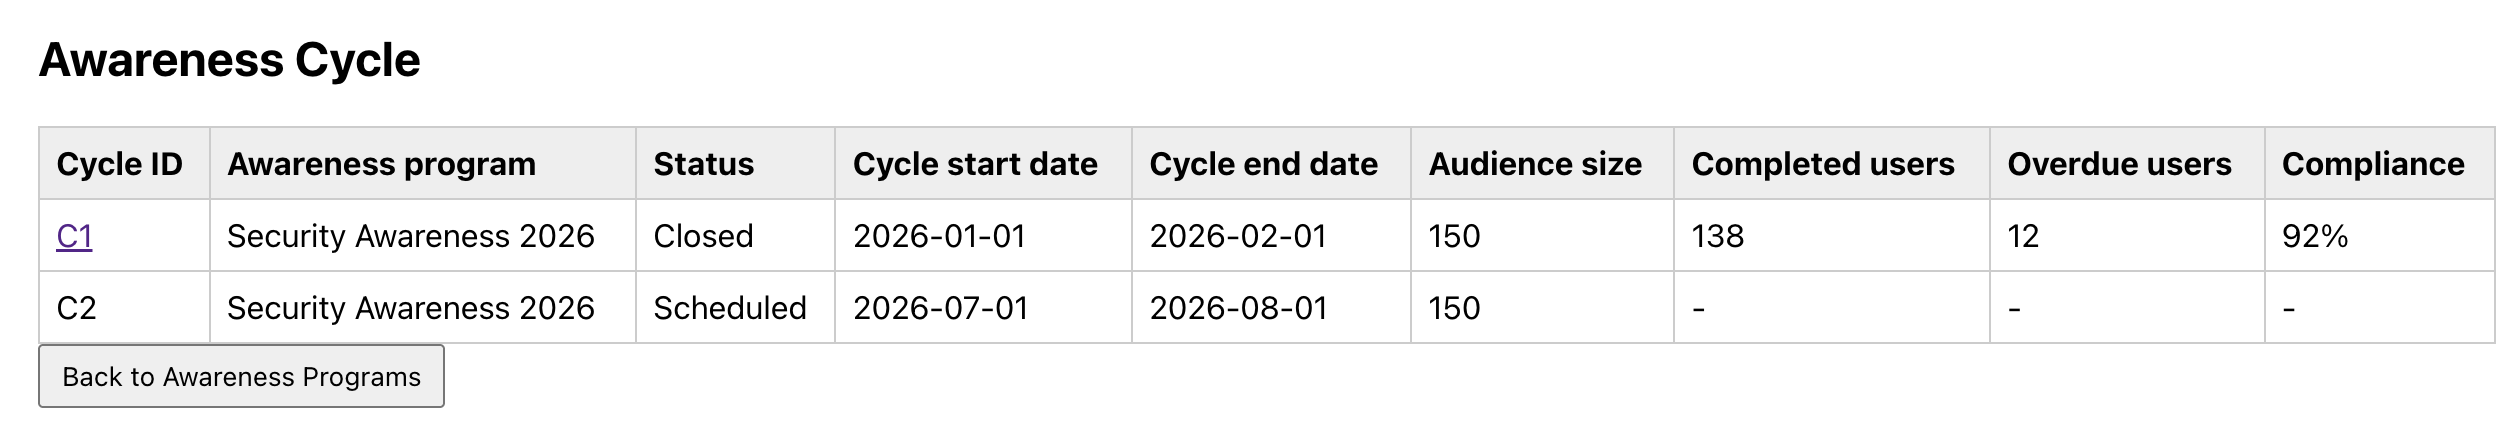
Task: Click the 2026-02-01 end date cell
Action: tap(1237, 236)
